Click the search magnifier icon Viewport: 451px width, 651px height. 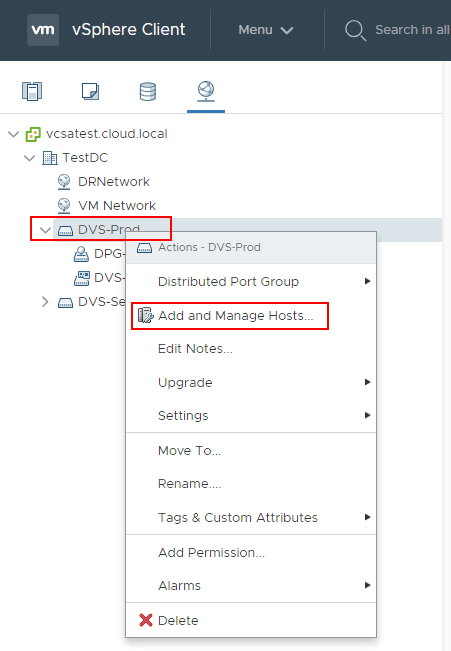tap(355, 31)
